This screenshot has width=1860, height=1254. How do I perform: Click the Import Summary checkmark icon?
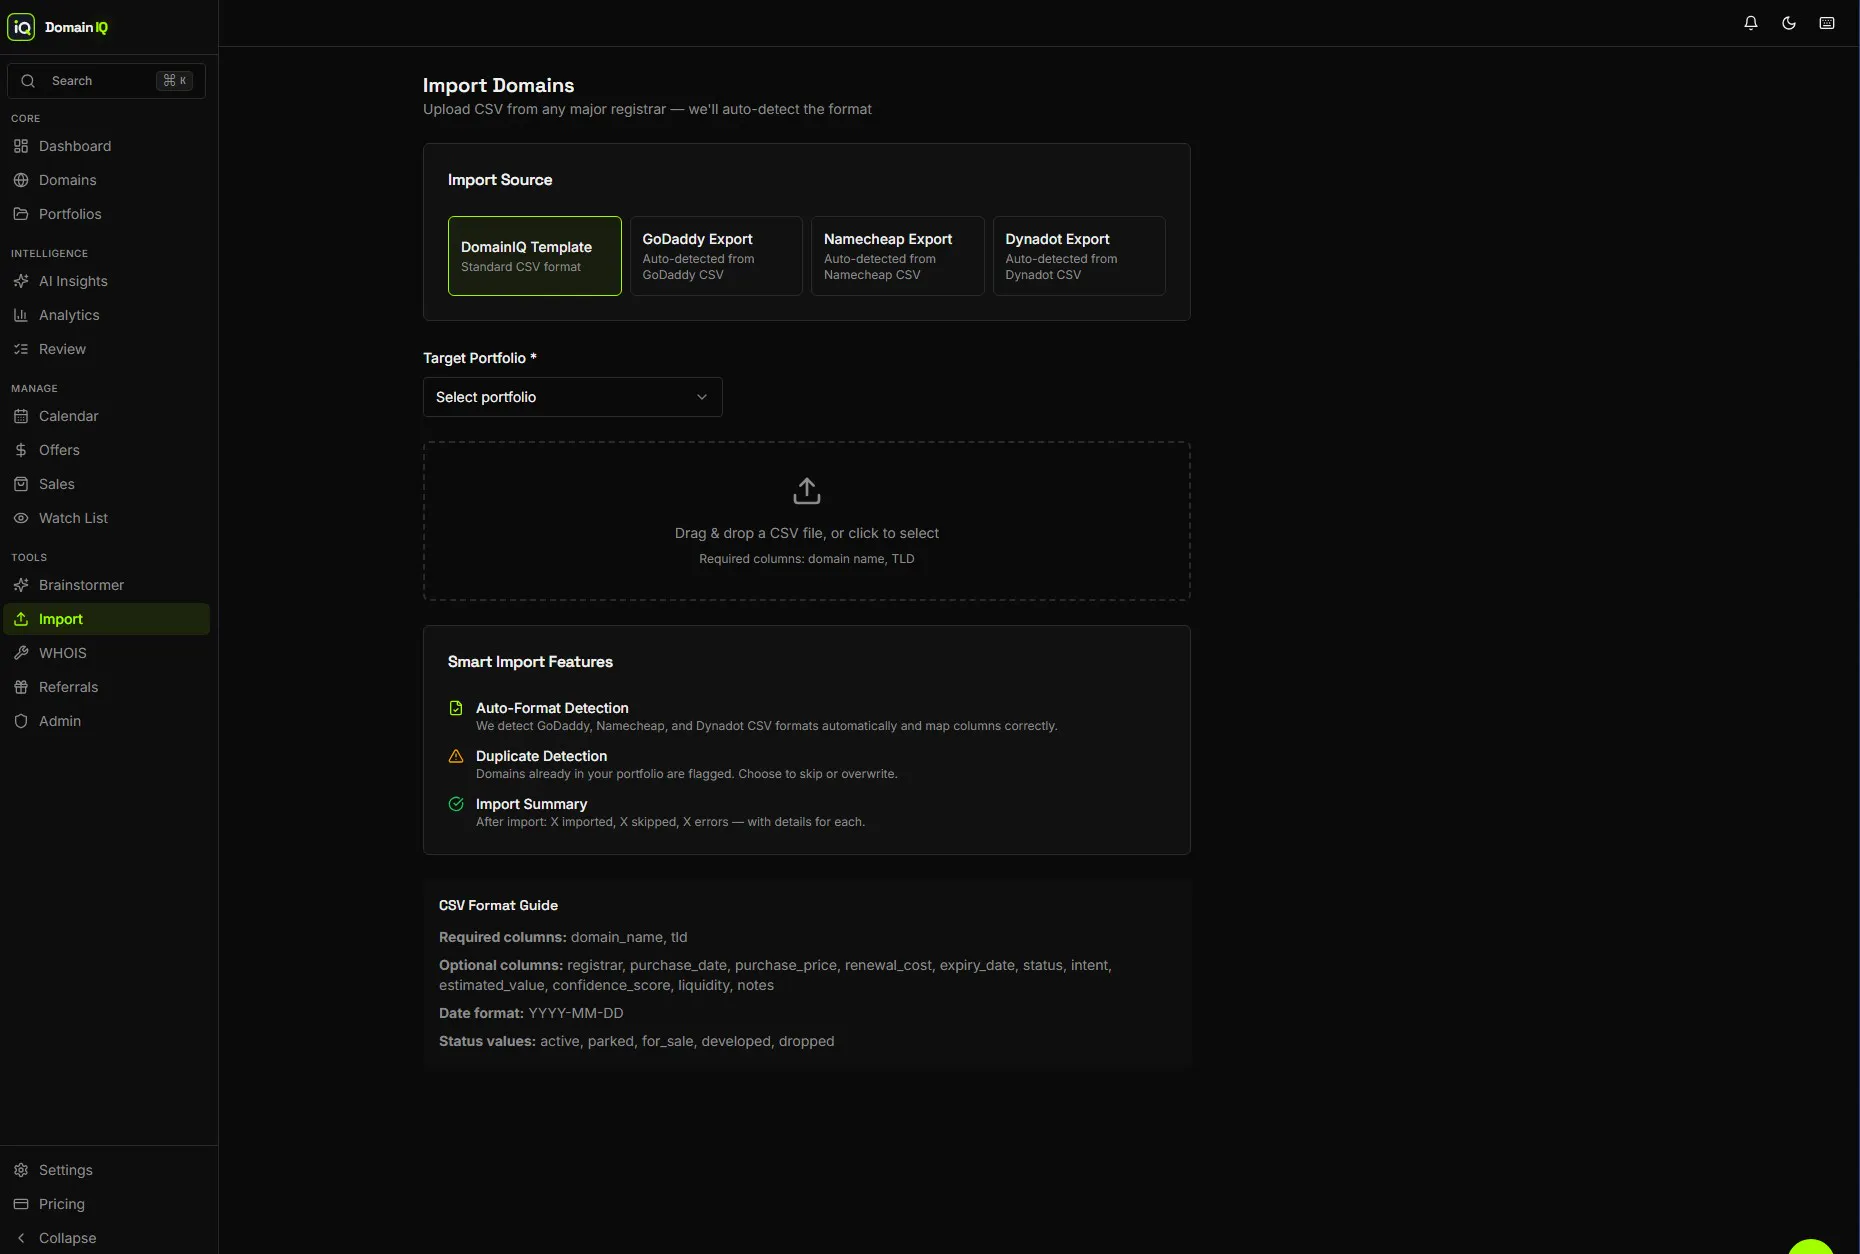tap(456, 804)
